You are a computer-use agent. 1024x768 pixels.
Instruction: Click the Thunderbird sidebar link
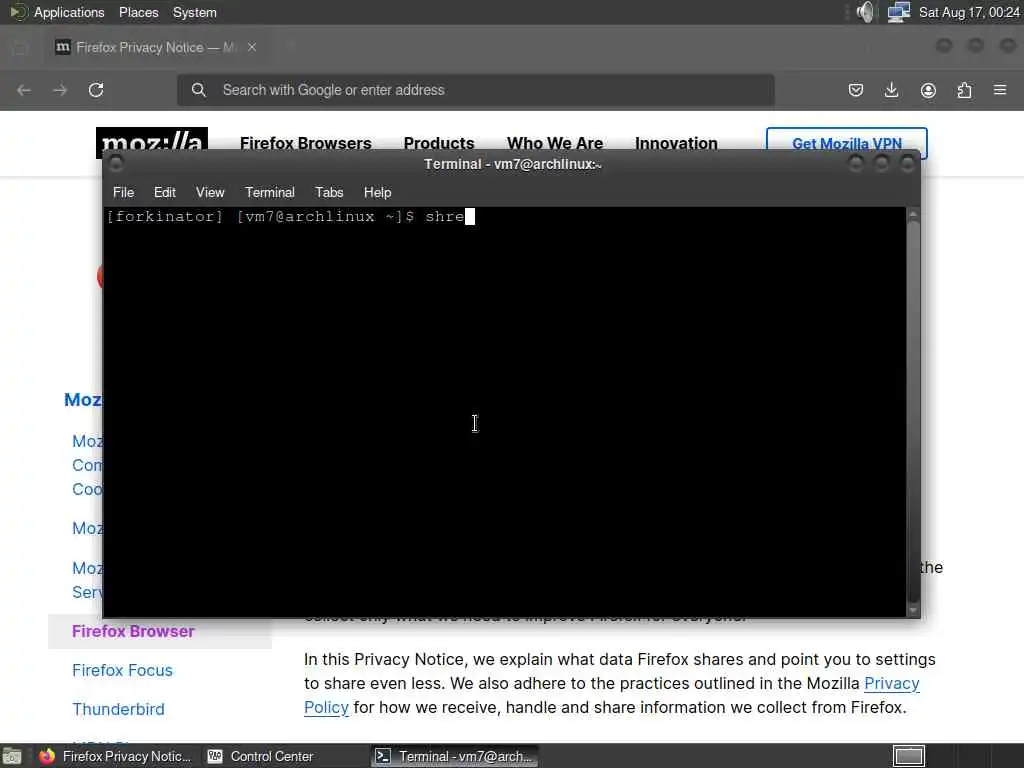pos(118,709)
